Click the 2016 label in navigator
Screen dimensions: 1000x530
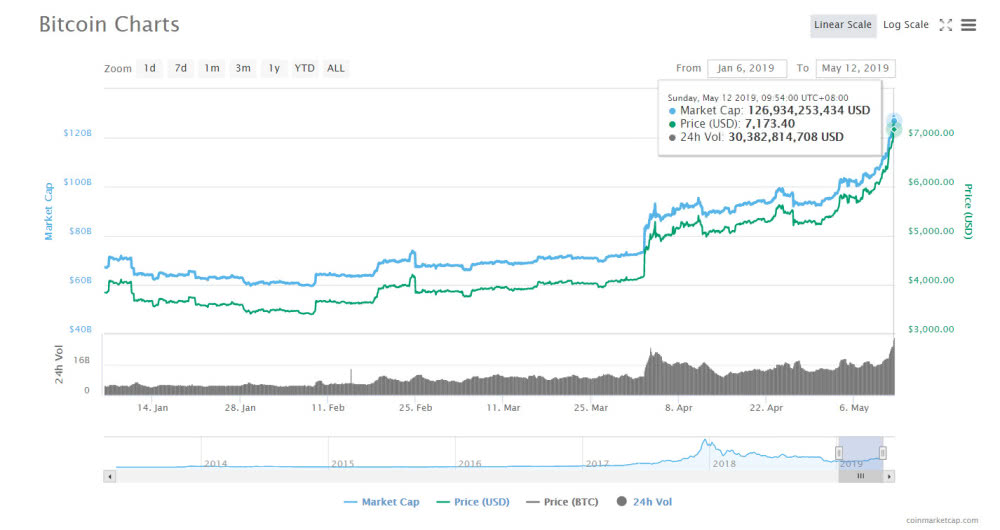click(x=469, y=464)
